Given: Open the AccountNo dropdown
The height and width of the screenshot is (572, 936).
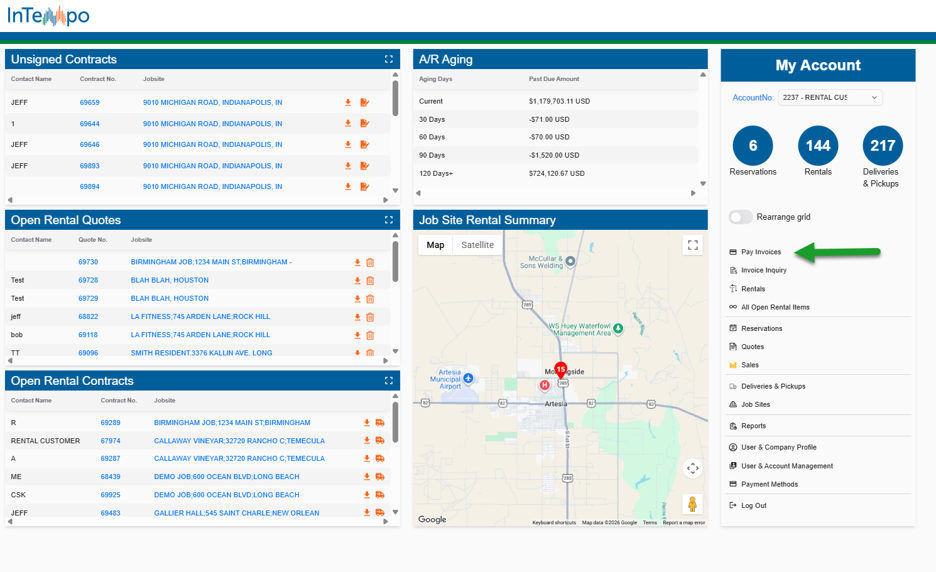Looking at the screenshot, I should 830,97.
